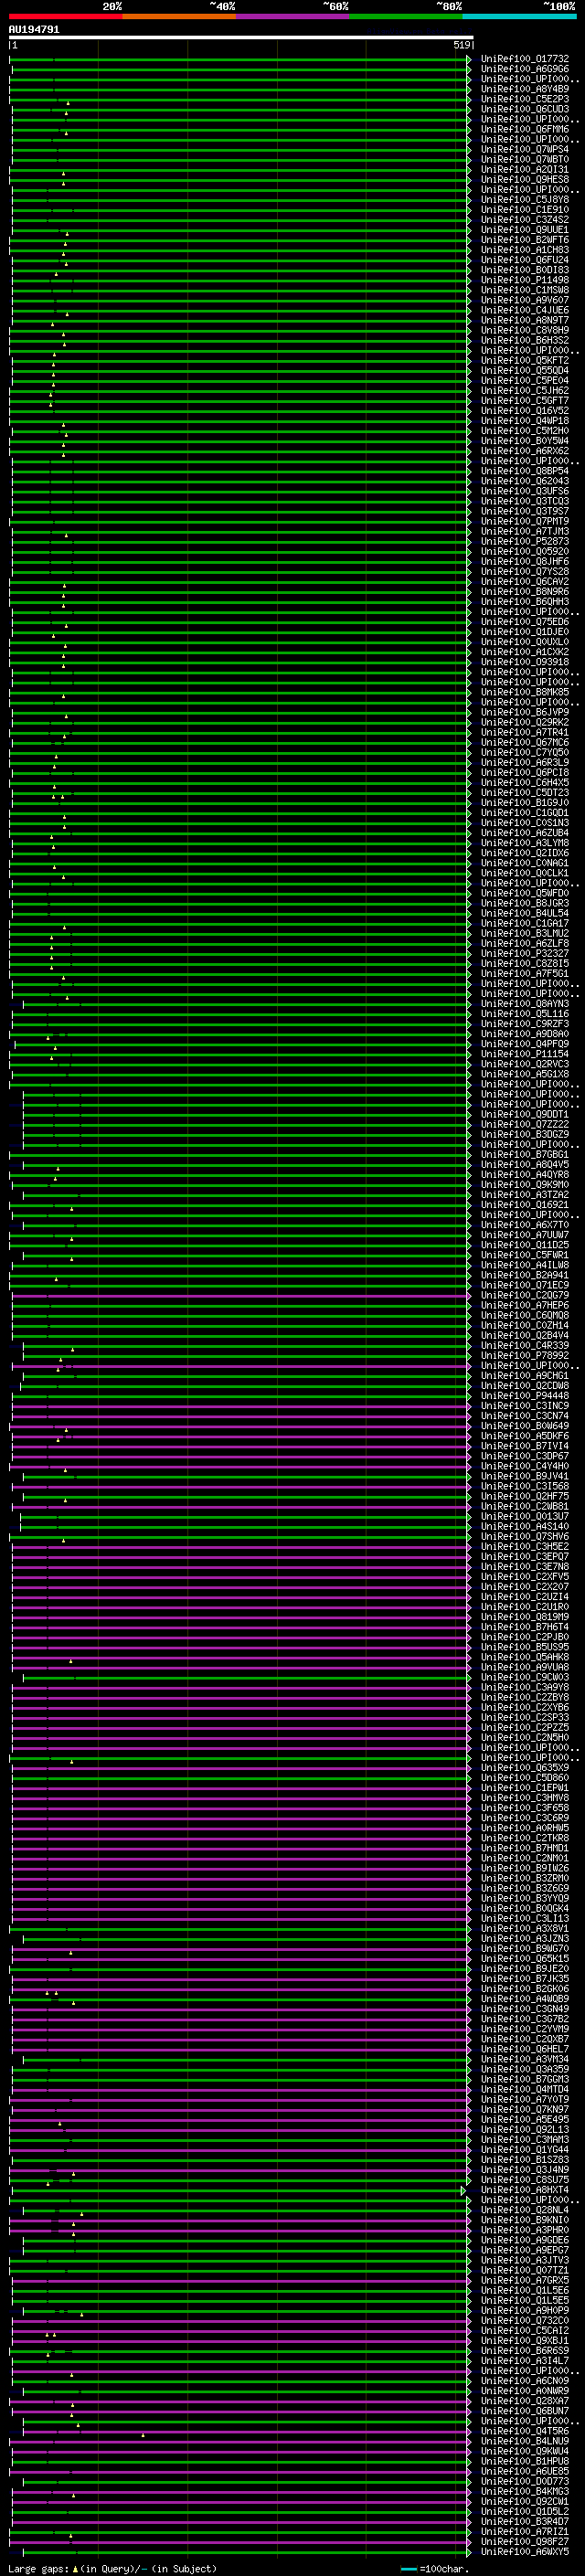Select hit label UniRef100_Q7WBT0
The width and height of the screenshot is (585, 2576).
[x=524, y=159]
